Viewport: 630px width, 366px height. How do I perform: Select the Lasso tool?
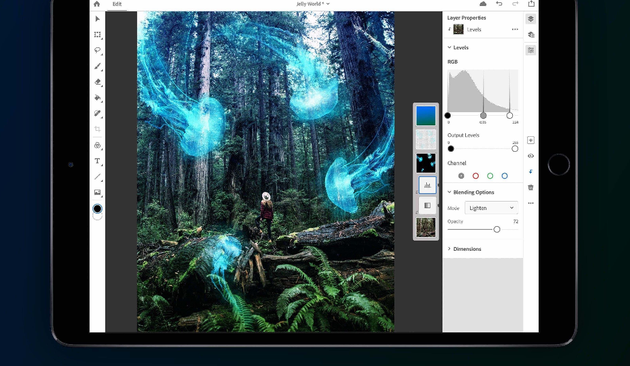(x=97, y=50)
